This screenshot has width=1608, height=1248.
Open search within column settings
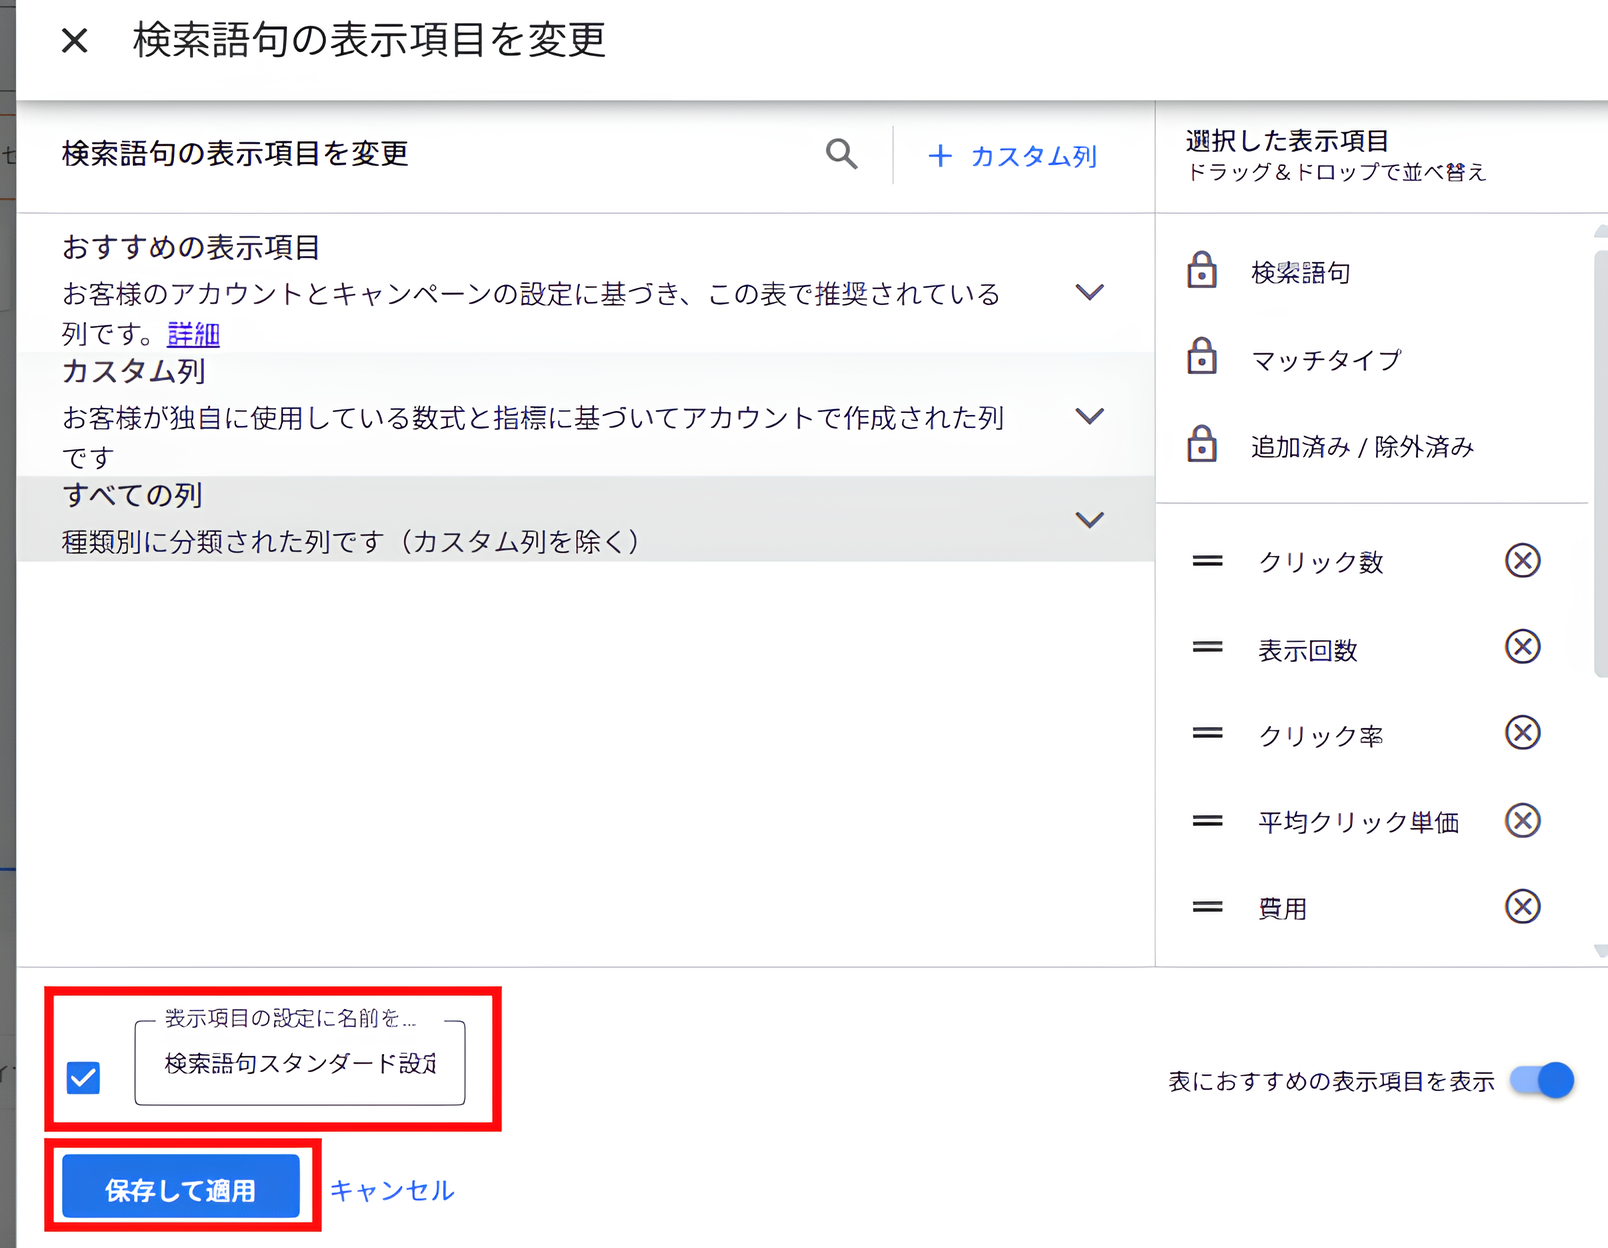point(841,154)
